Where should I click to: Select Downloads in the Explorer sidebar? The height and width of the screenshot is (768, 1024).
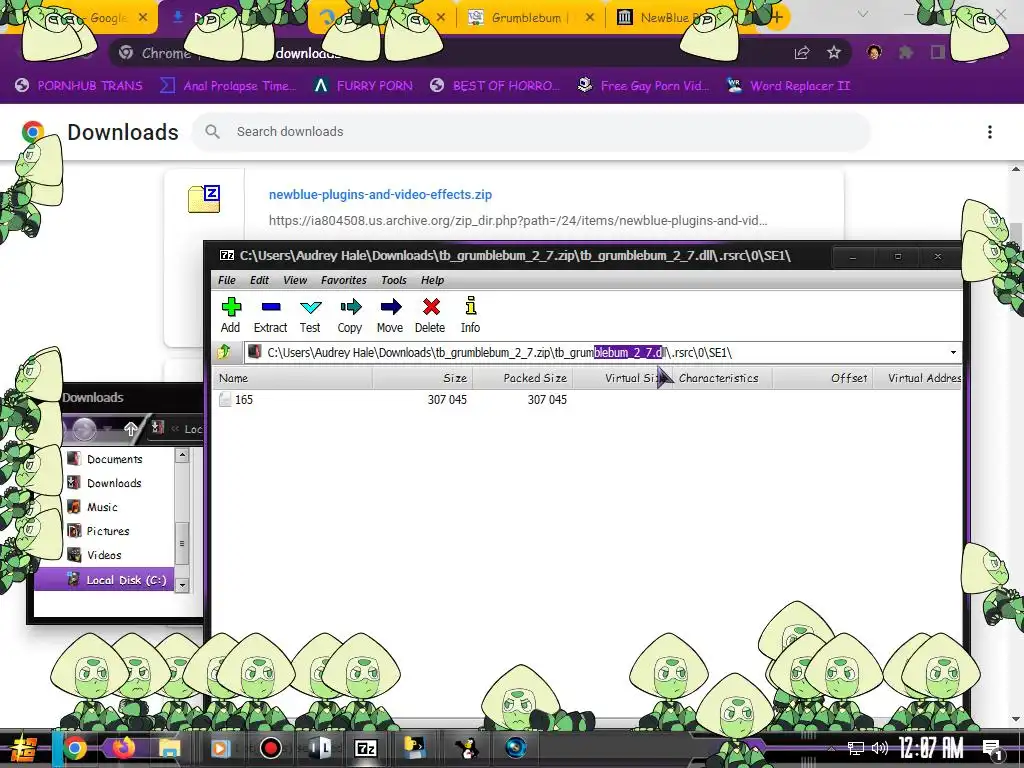pos(104,483)
